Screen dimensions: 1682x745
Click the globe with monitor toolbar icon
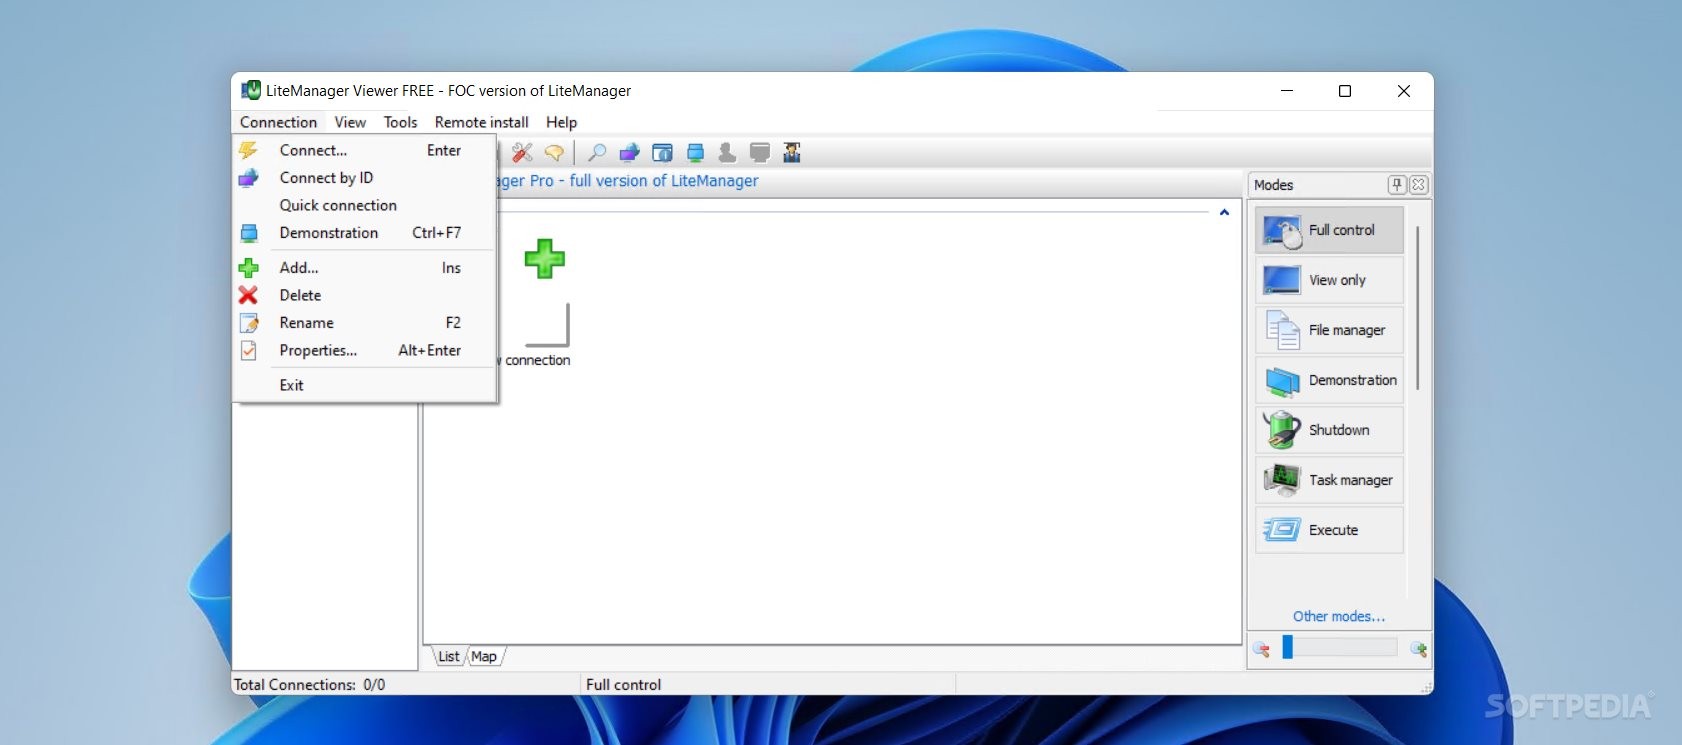(x=629, y=153)
